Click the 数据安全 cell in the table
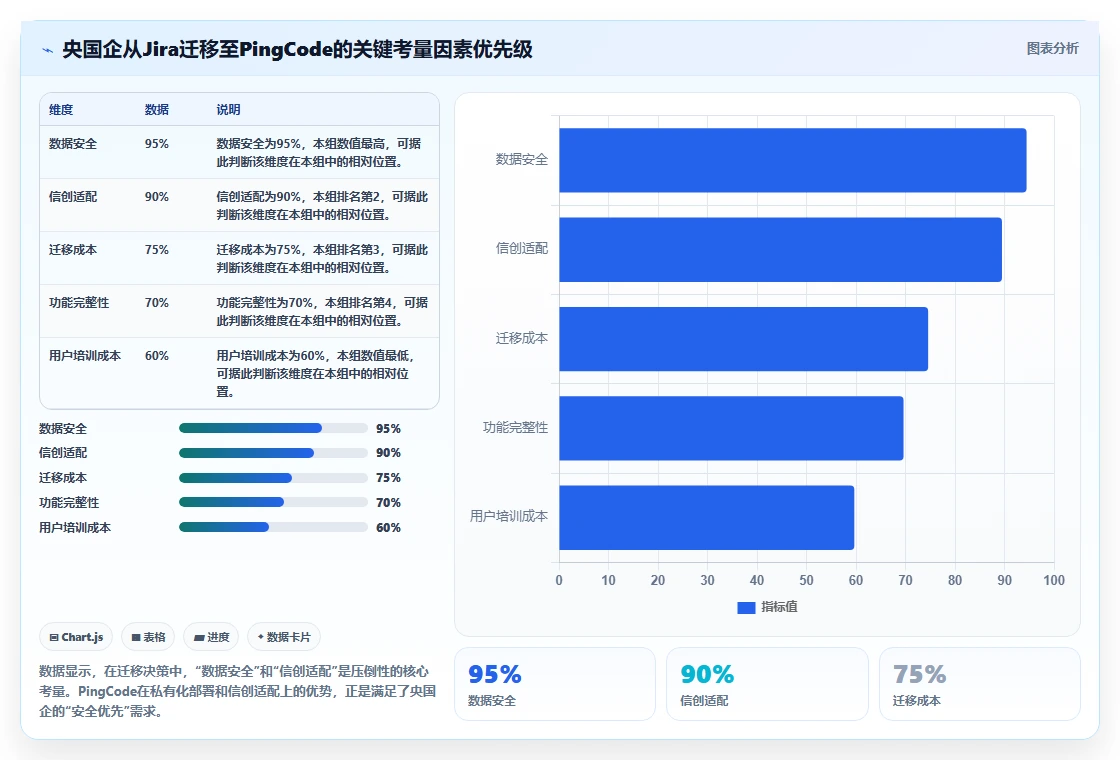1120x760 pixels. (73, 144)
